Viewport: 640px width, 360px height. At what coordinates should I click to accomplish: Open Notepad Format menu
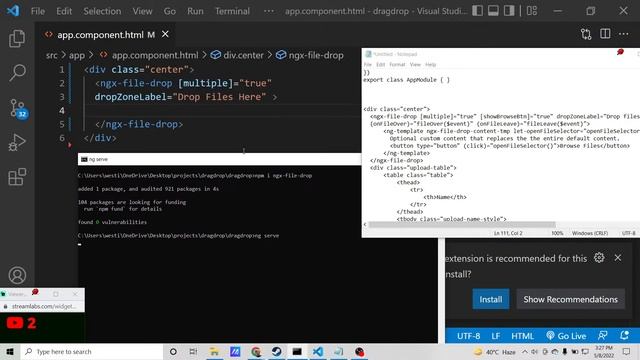click(x=397, y=64)
